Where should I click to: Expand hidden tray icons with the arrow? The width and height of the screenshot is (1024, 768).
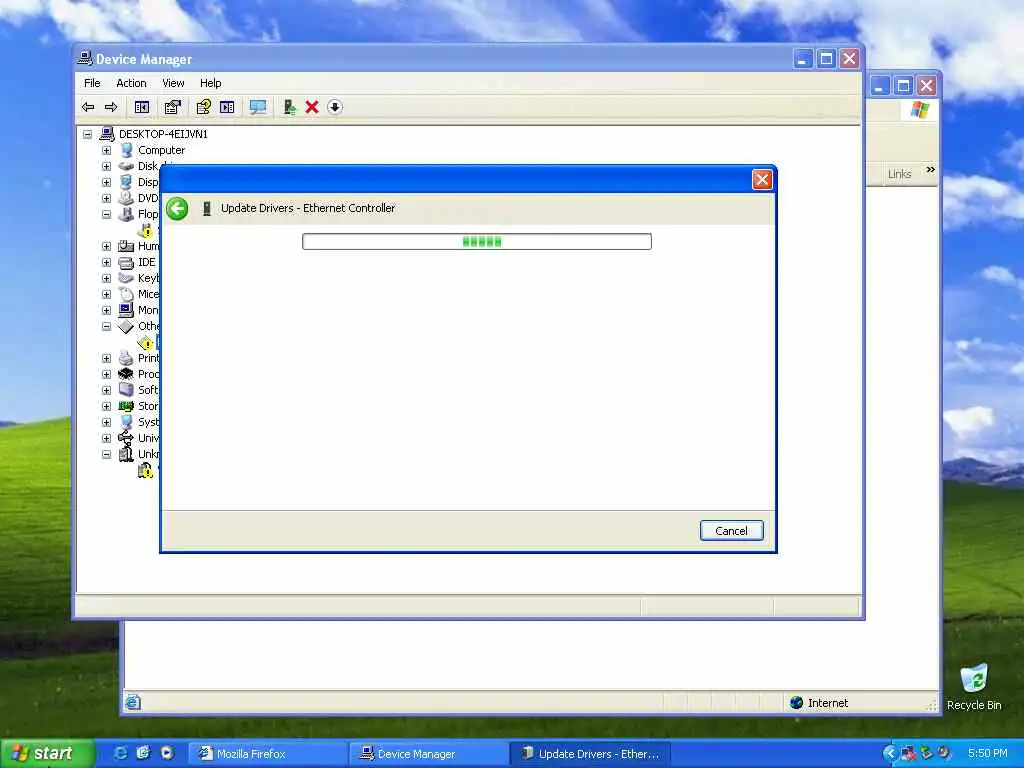point(889,754)
